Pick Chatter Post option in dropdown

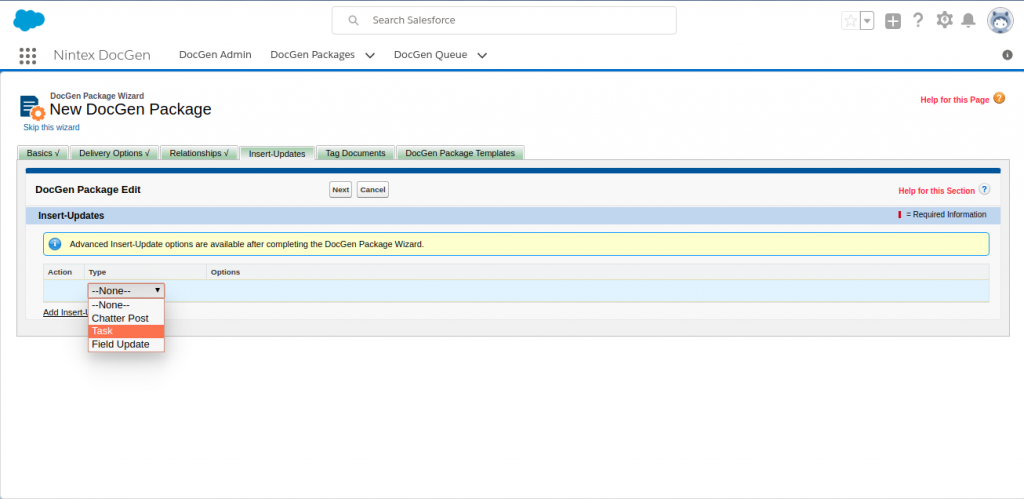120,318
